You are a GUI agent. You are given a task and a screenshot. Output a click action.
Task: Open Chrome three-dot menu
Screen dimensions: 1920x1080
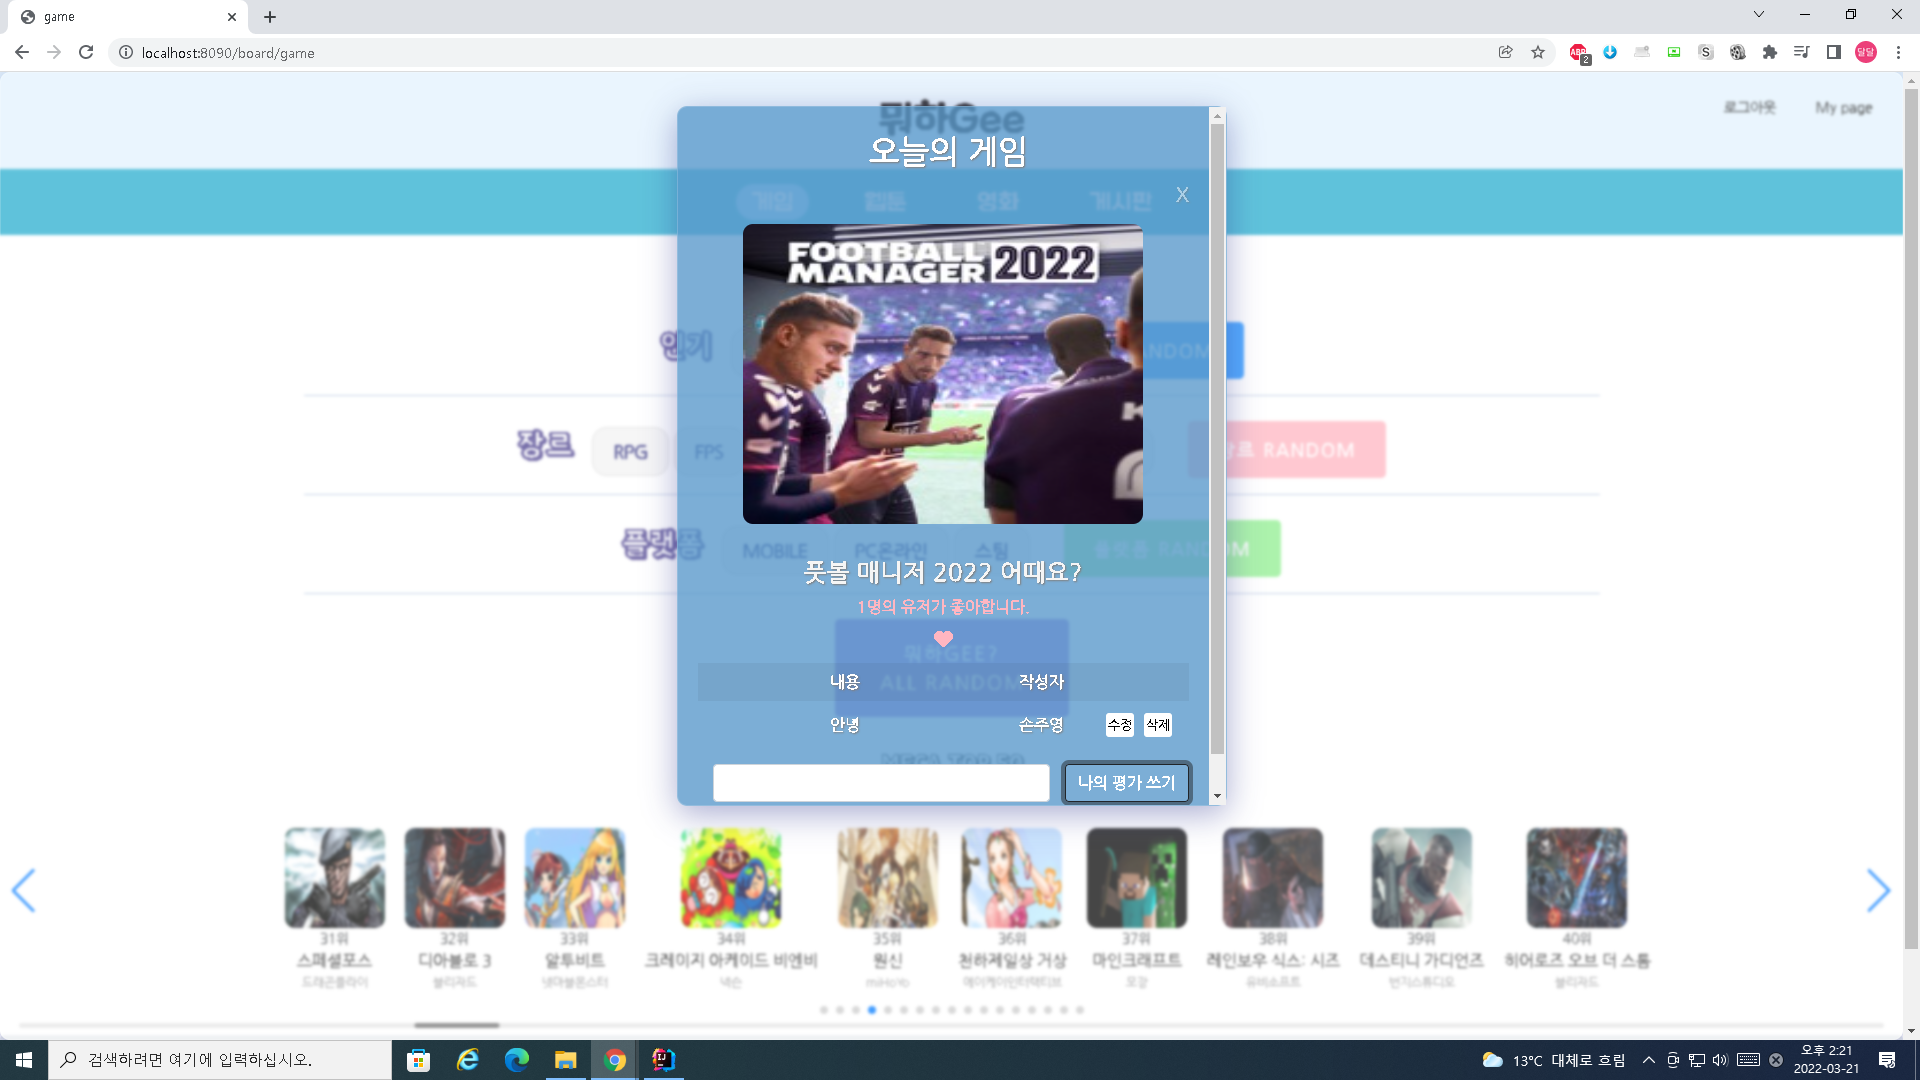pyautogui.click(x=1898, y=53)
